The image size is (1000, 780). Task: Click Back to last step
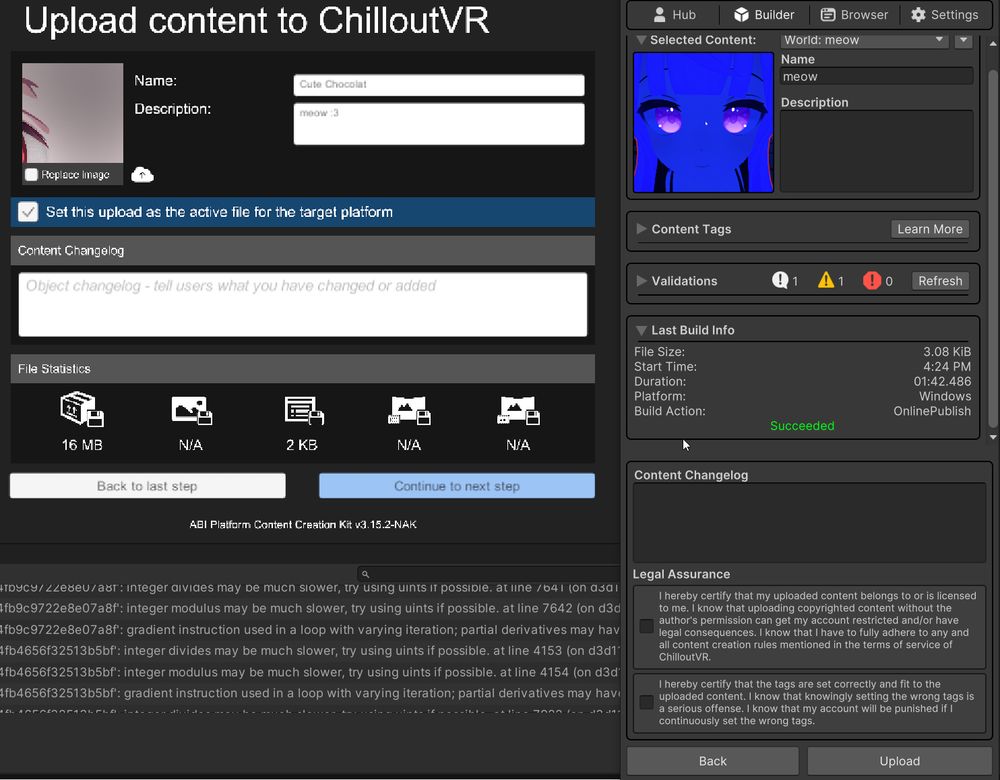(147, 486)
